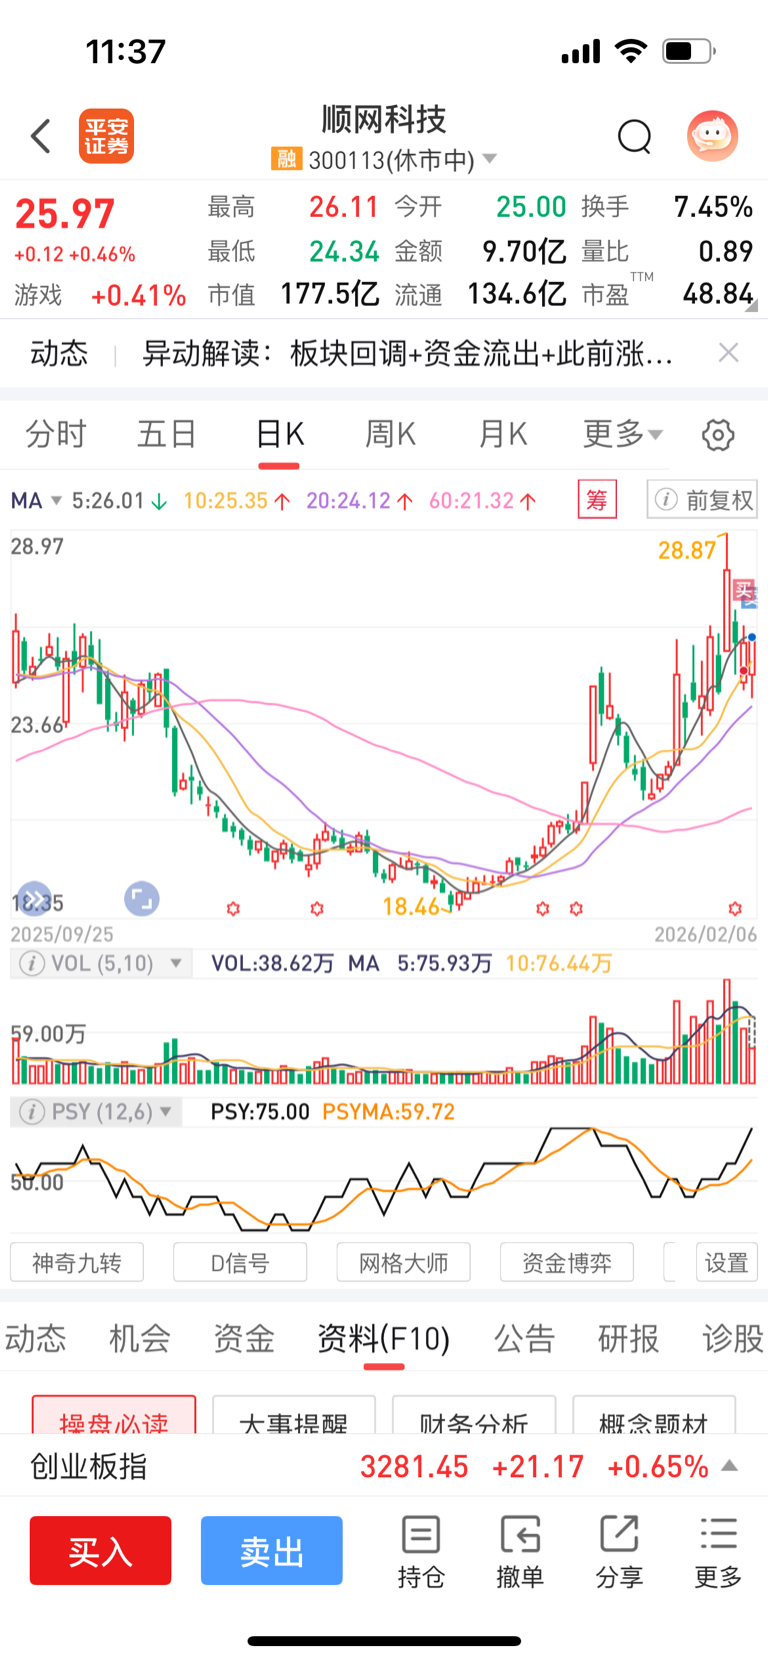Tap the 市值 177.5亿 value
This screenshot has height=1663, width=768.
(x=330, y=294)
